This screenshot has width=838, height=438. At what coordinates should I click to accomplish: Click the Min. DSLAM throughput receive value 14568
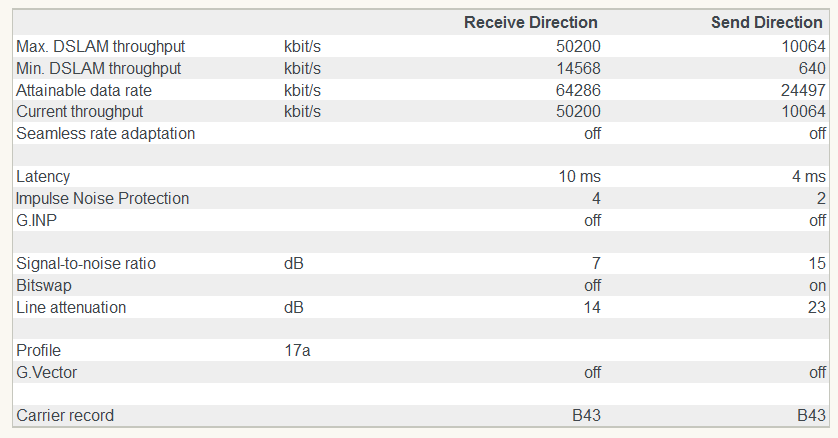(579, 68)
